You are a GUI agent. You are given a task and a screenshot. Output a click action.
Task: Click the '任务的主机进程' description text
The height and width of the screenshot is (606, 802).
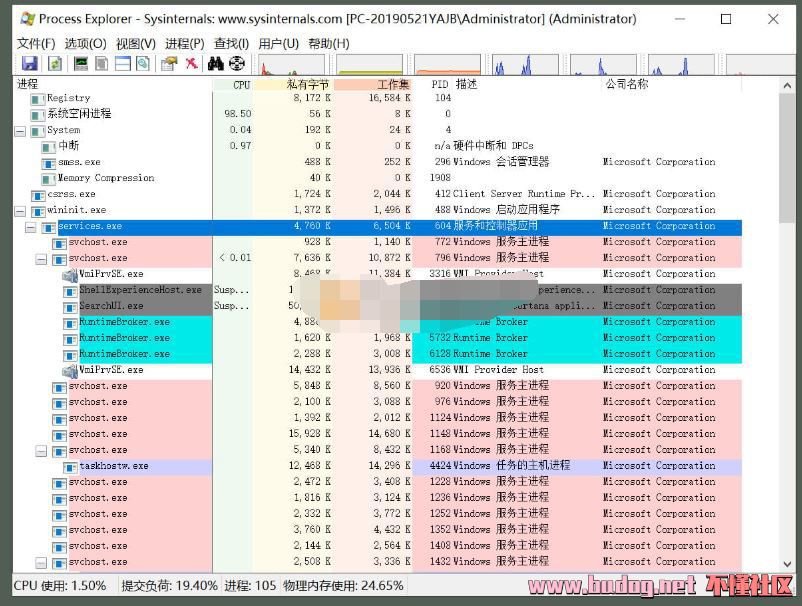click(x=533, y=465)
